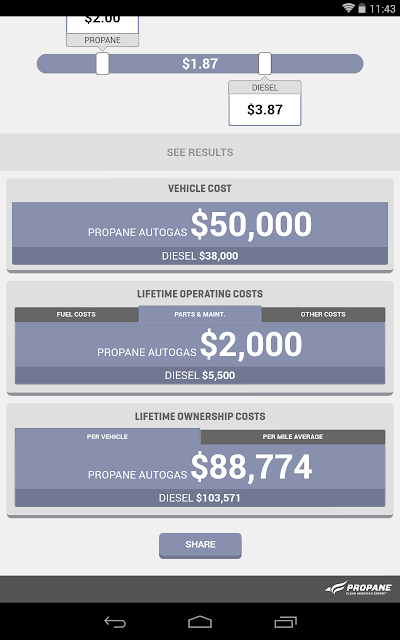Edit the propane price field above slider

102,23
